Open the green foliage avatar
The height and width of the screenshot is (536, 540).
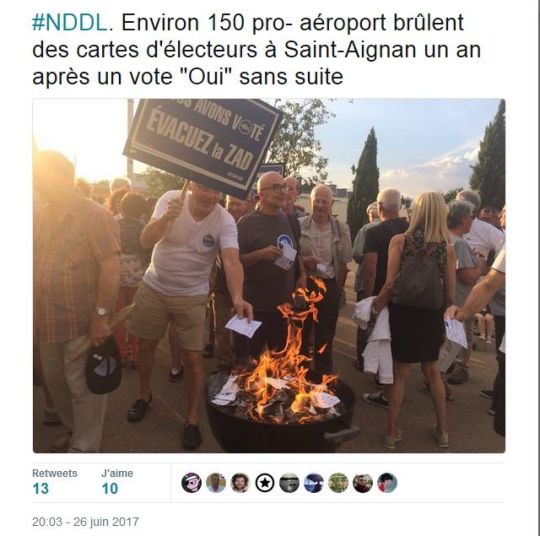338,483
